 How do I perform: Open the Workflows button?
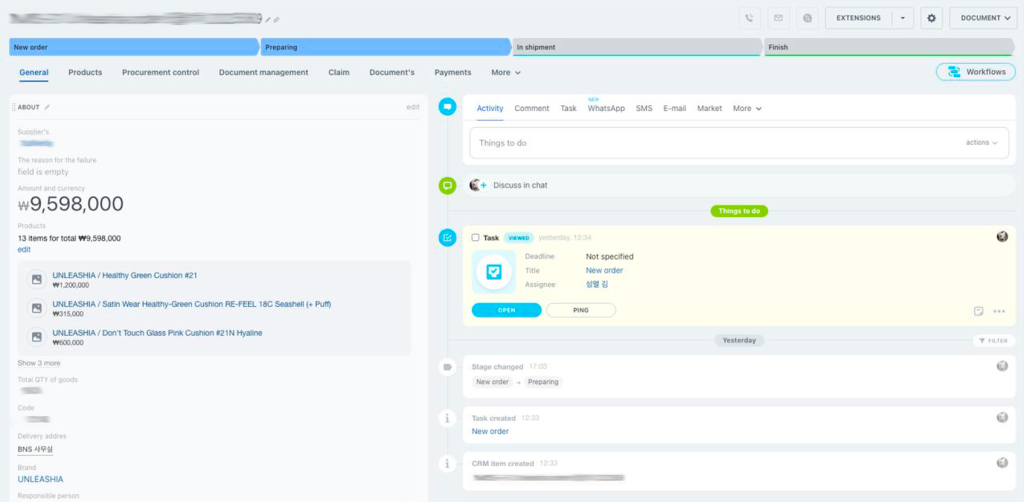(976, 72)
